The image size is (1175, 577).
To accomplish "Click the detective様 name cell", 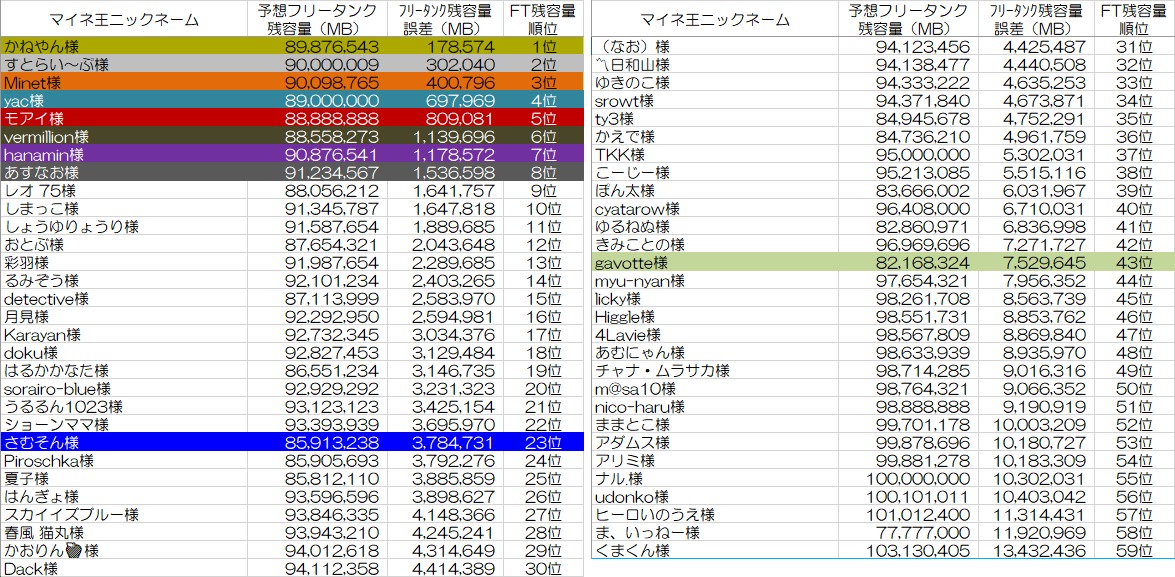I will click(123, 298).
